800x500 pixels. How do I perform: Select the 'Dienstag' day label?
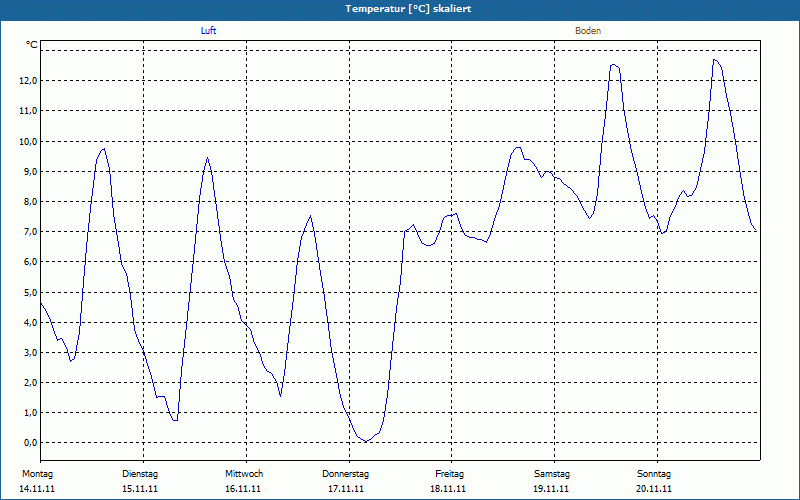pyautogui.click(x=140, y=474)
